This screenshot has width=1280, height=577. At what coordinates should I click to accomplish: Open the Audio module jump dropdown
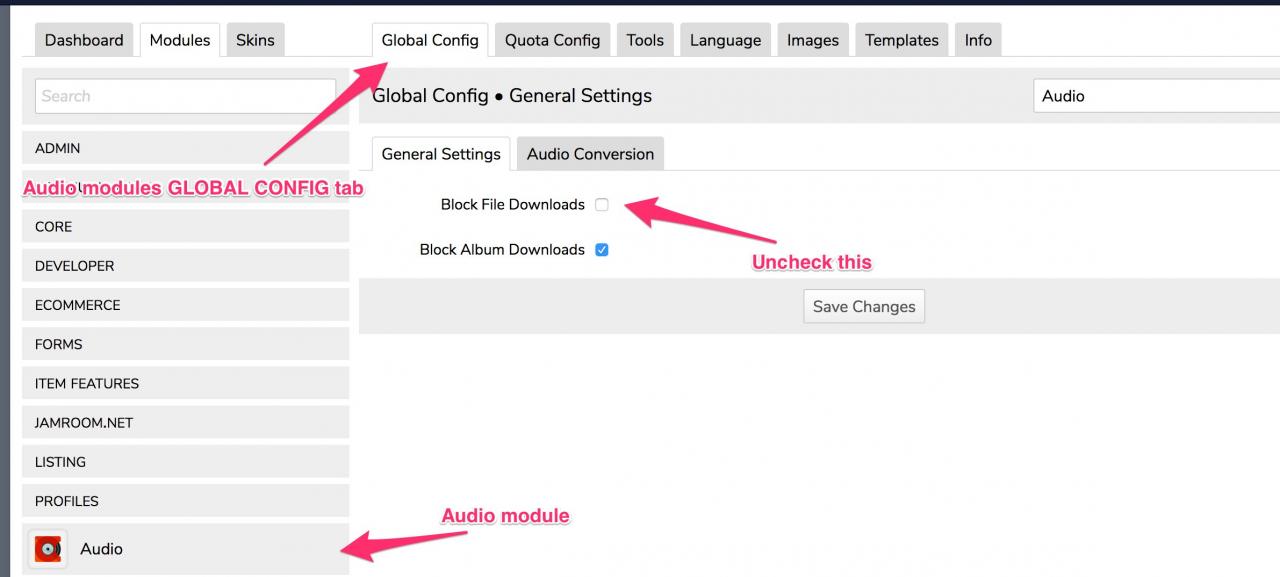click(1156, 96)
